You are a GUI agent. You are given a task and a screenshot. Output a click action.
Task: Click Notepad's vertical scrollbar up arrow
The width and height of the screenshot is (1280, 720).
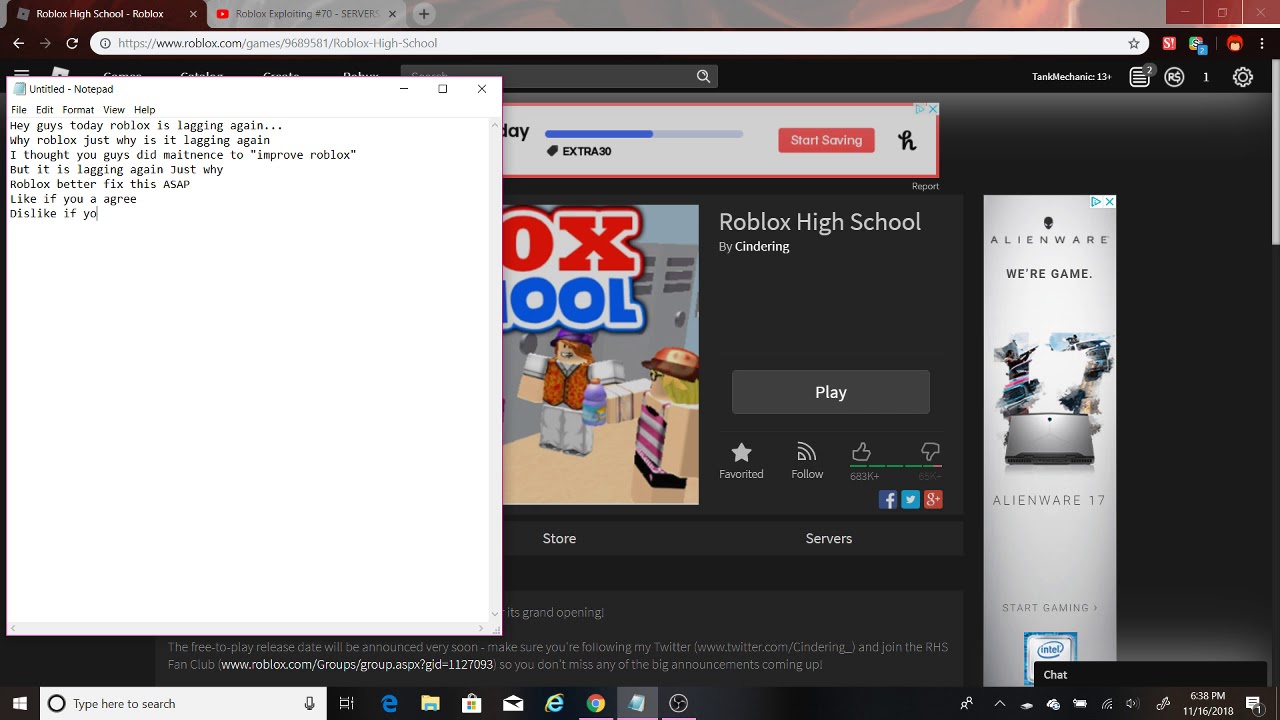[495, 125]
